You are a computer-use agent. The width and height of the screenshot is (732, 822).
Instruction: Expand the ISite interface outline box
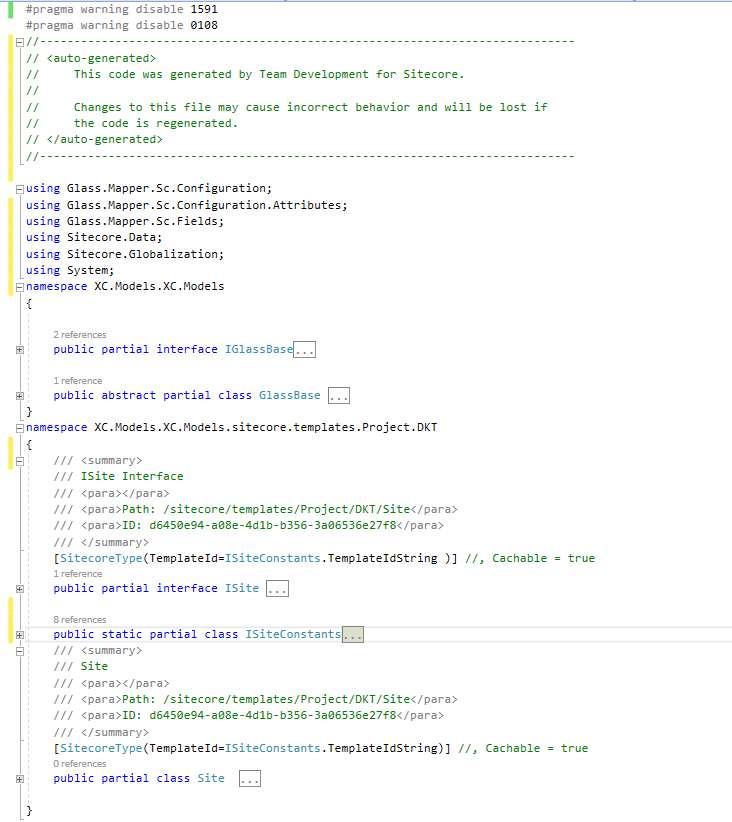[x=19, y=589]
